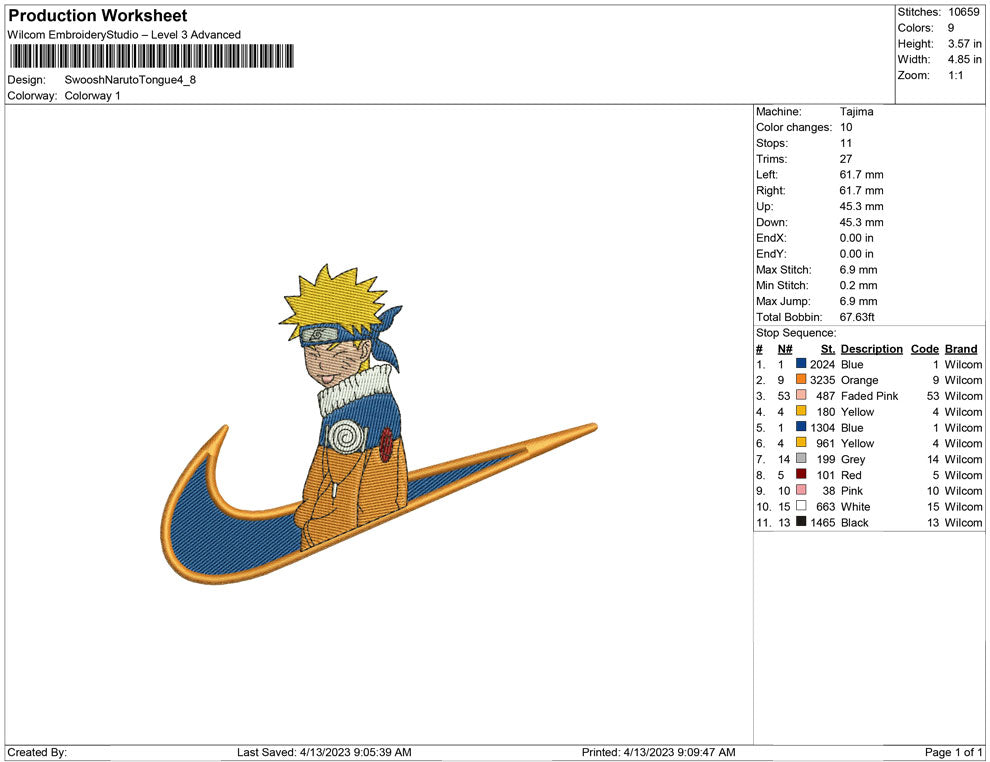Click the Blue 1304 color swatch
Screen dimensions: 990x762
point(801,427)
